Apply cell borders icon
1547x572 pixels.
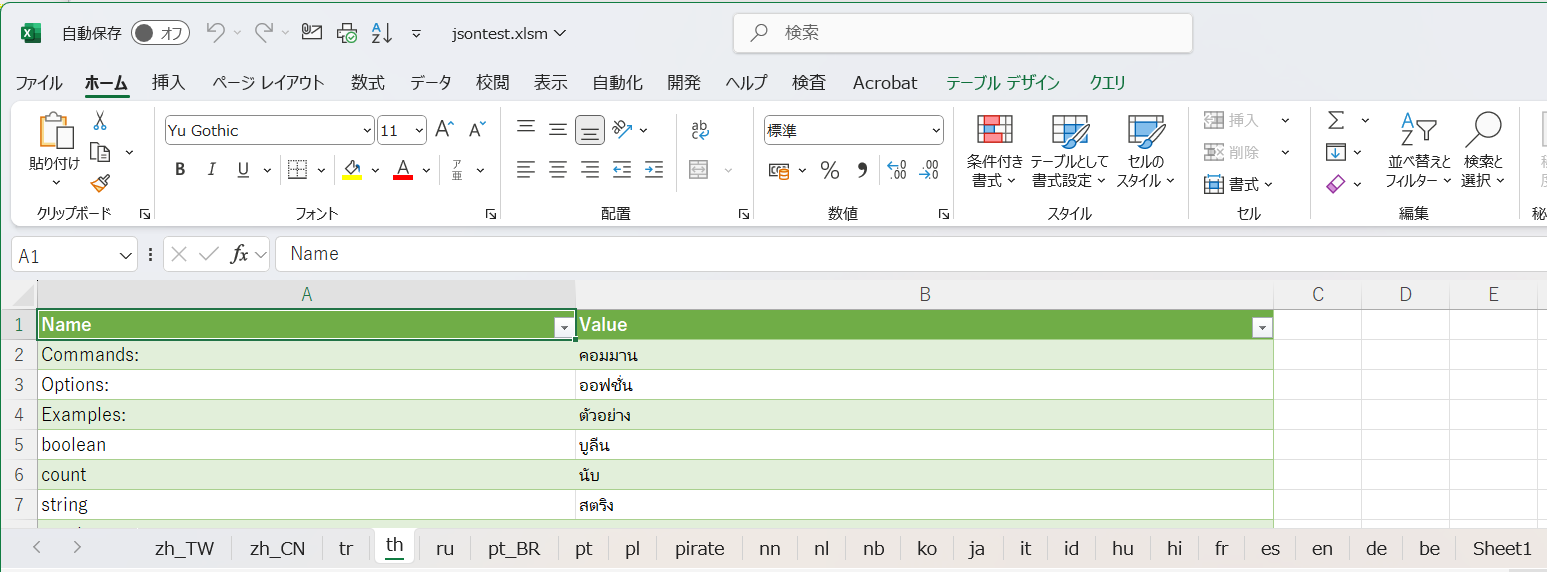[297, 170]
